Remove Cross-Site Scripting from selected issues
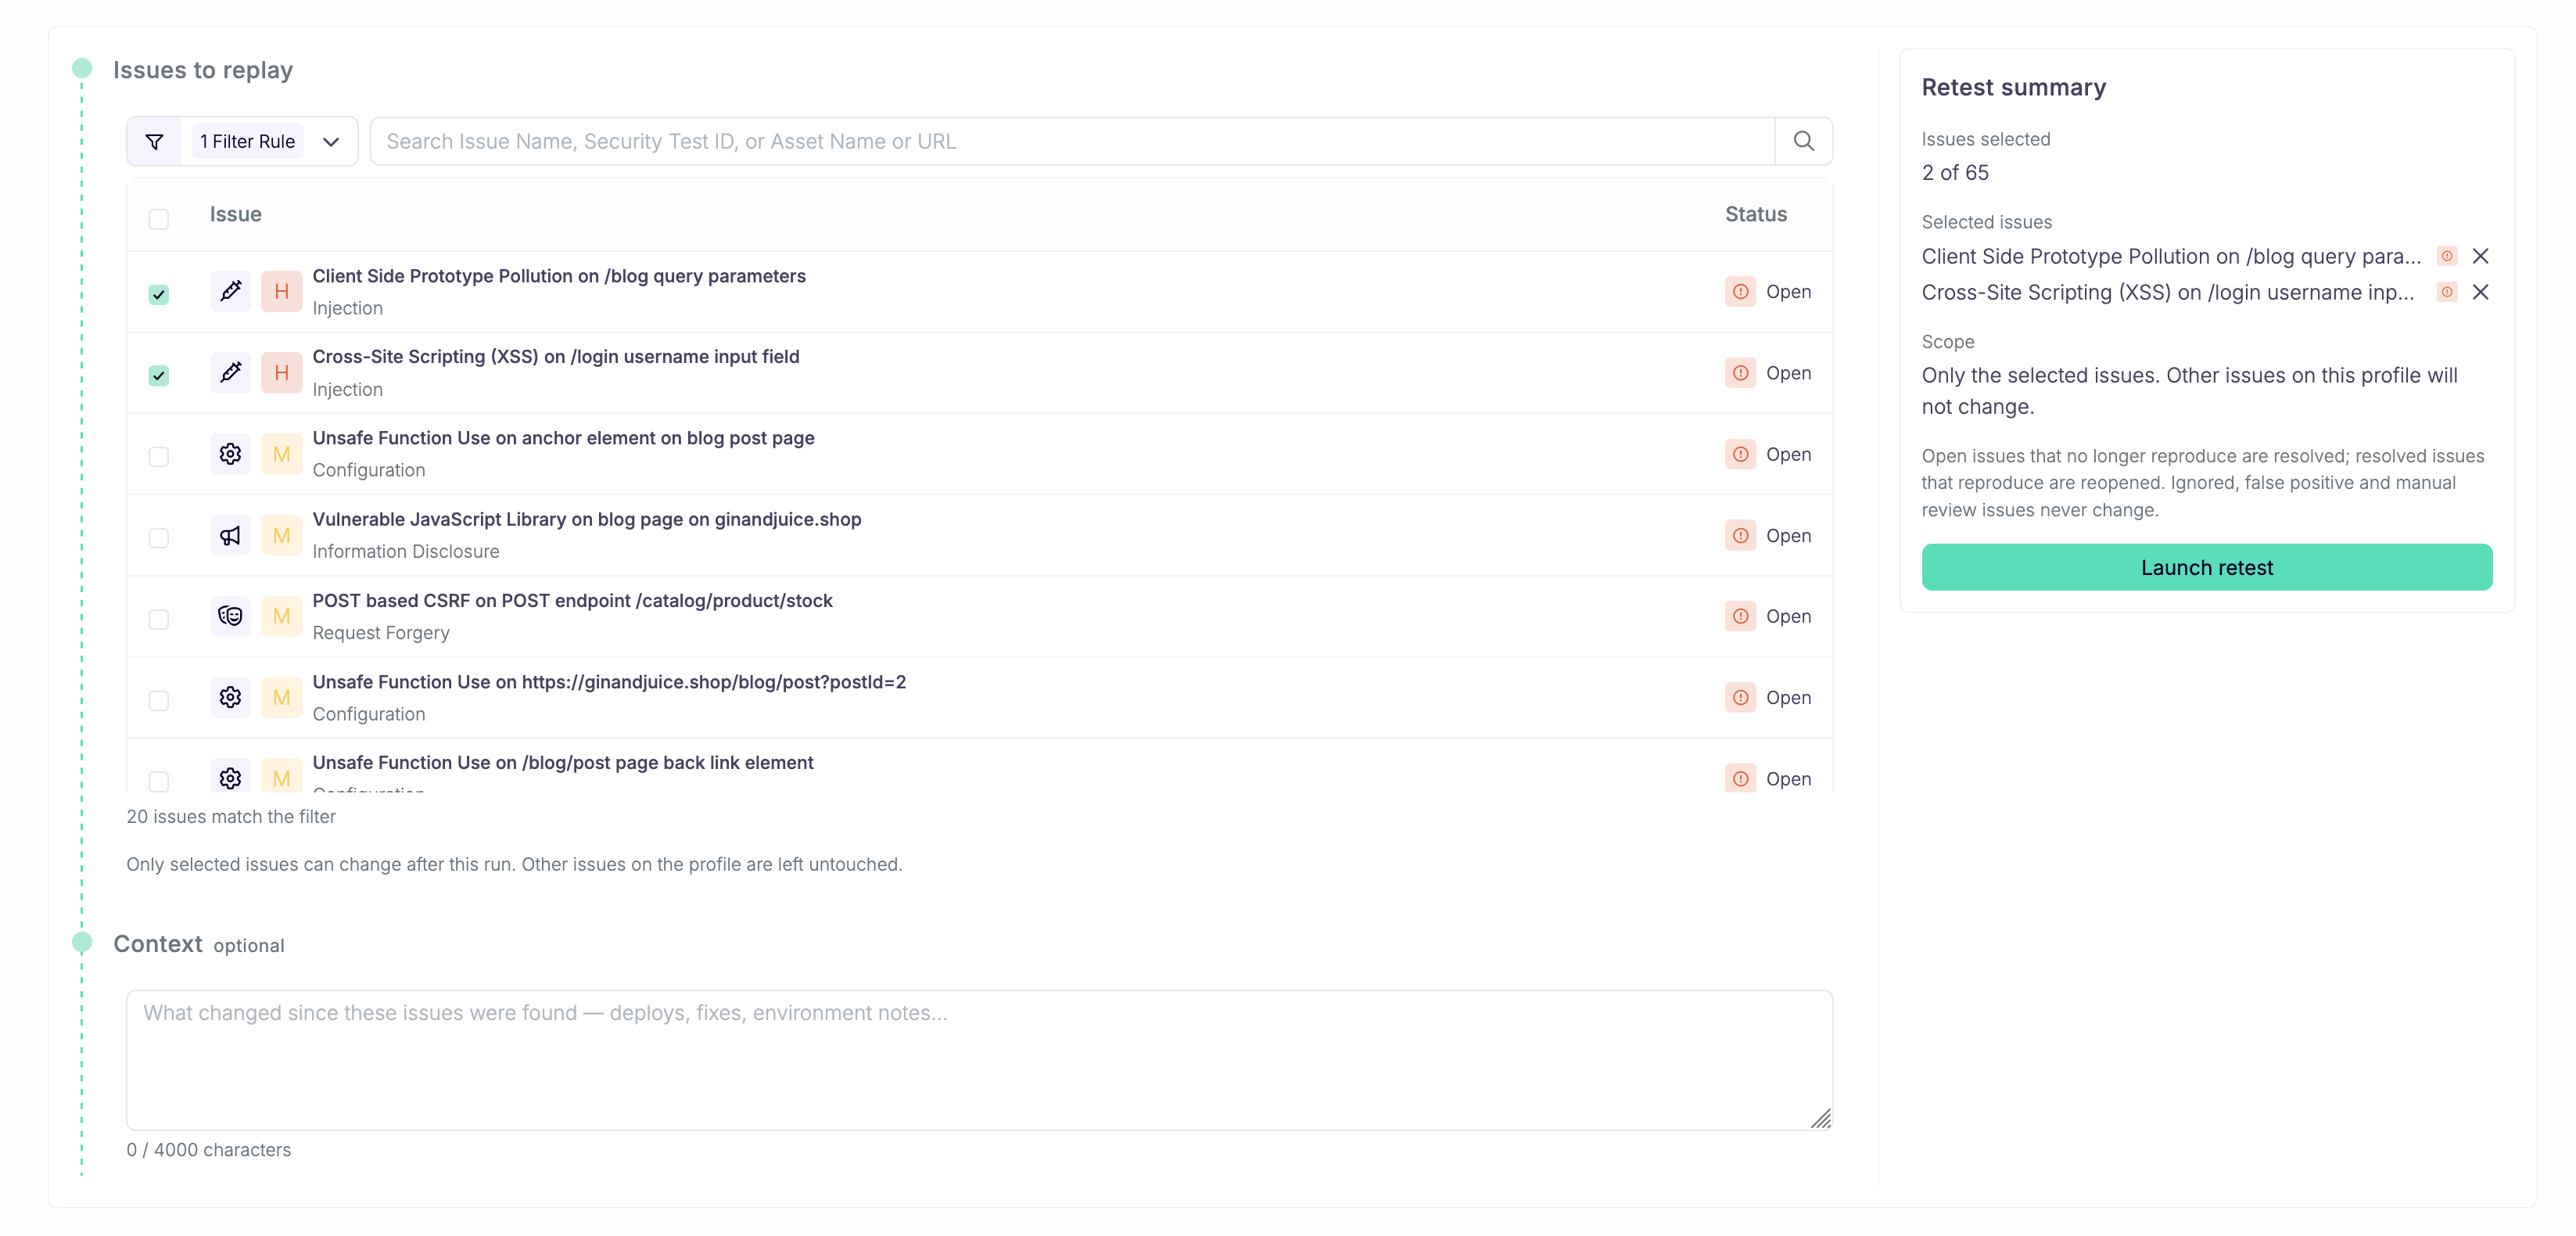Screen dimensions: 2576x1236 coord(2480,292)
